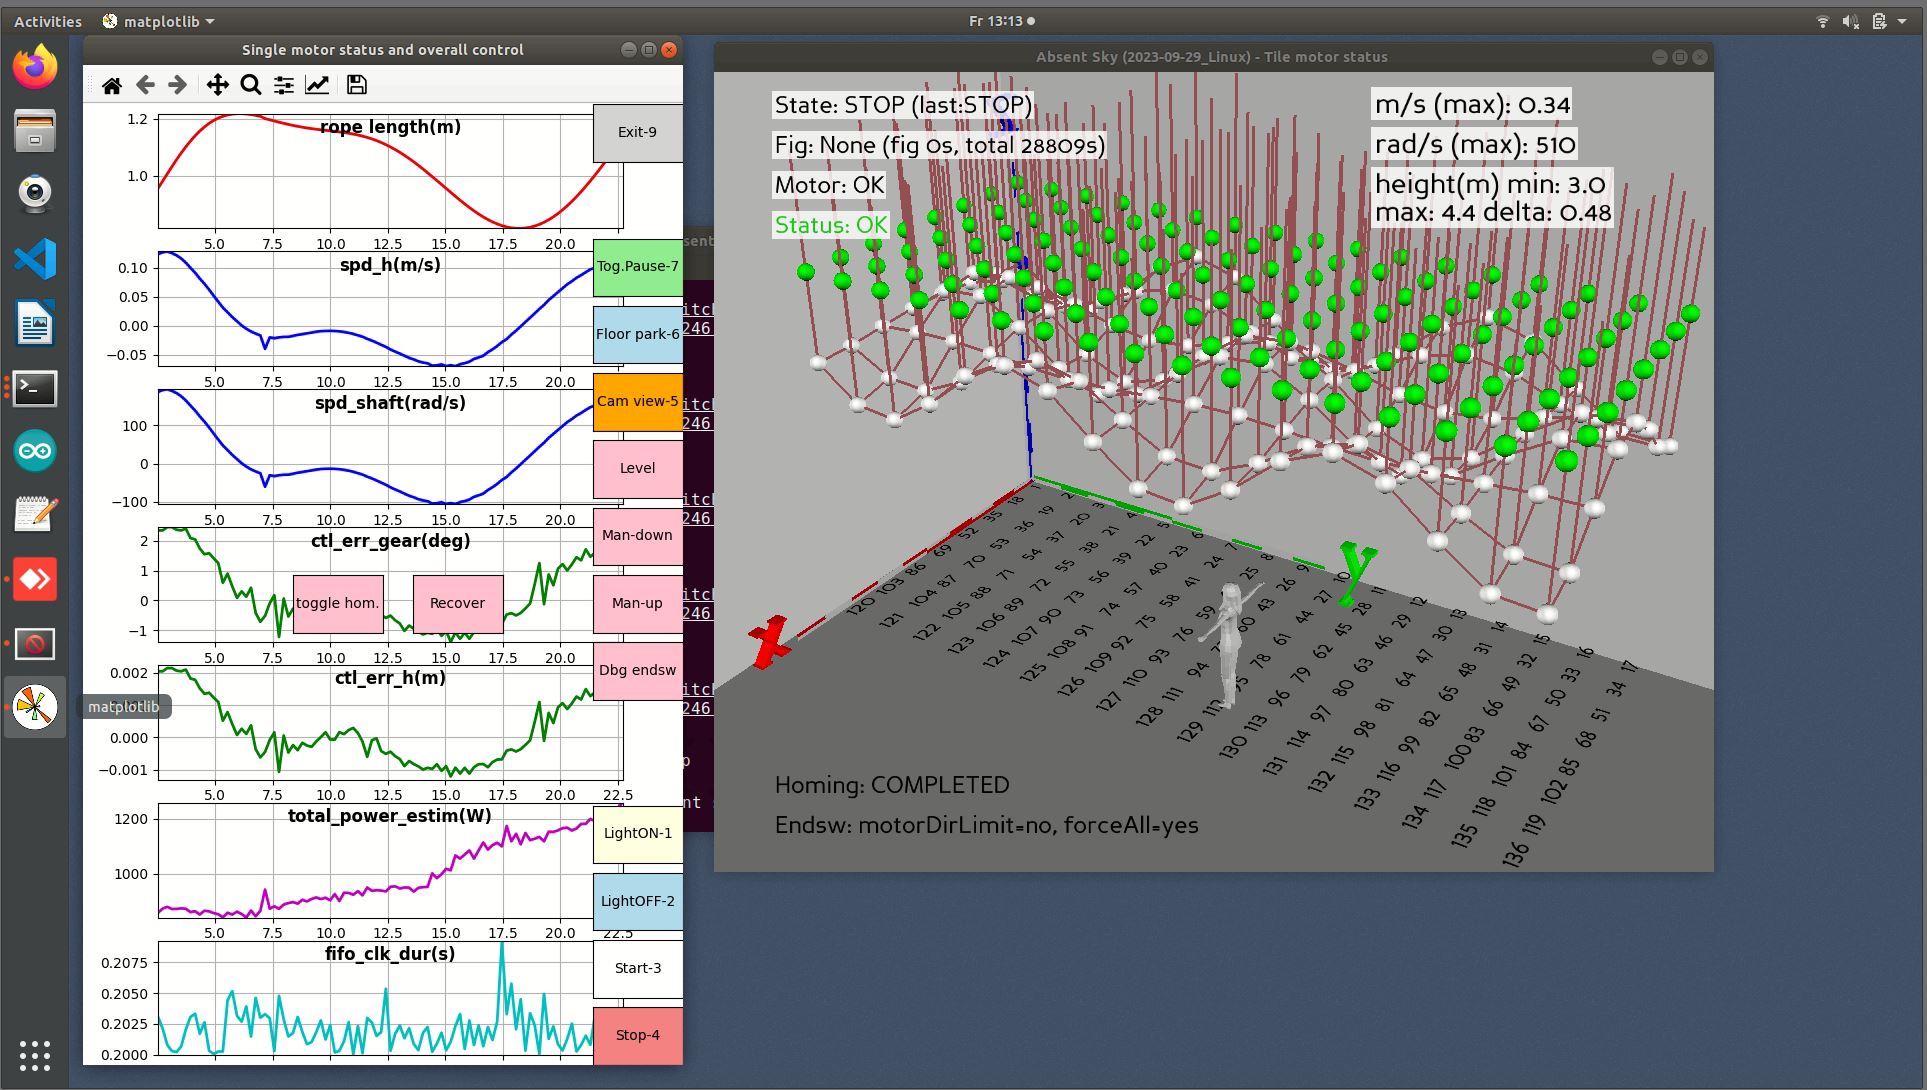Click the Back to previous view arrow
Viewport: 1927px width, 1090px height.
click(145, 86)
